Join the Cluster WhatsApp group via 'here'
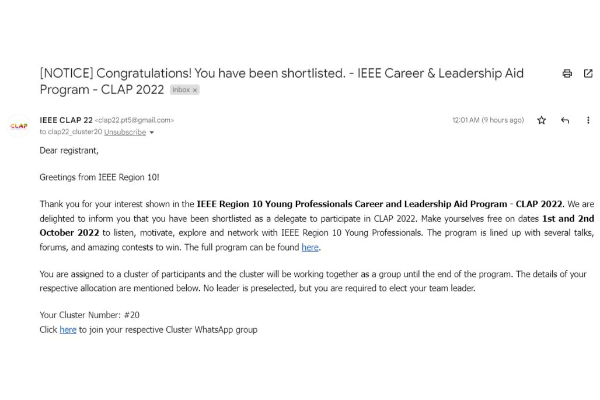 [68, 329]
